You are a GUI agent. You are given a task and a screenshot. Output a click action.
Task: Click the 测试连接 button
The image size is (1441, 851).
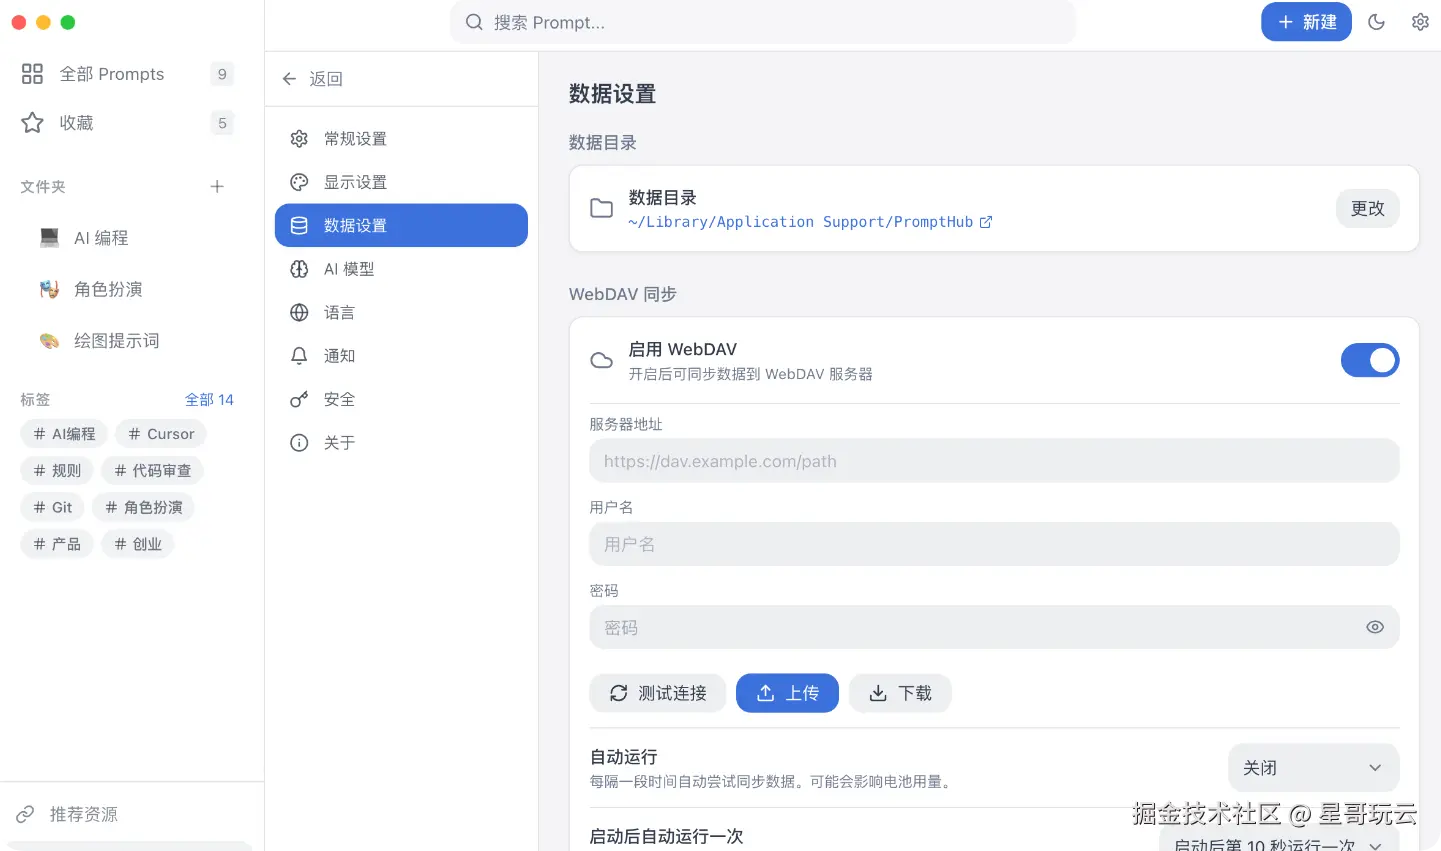(x=658, y=693)
